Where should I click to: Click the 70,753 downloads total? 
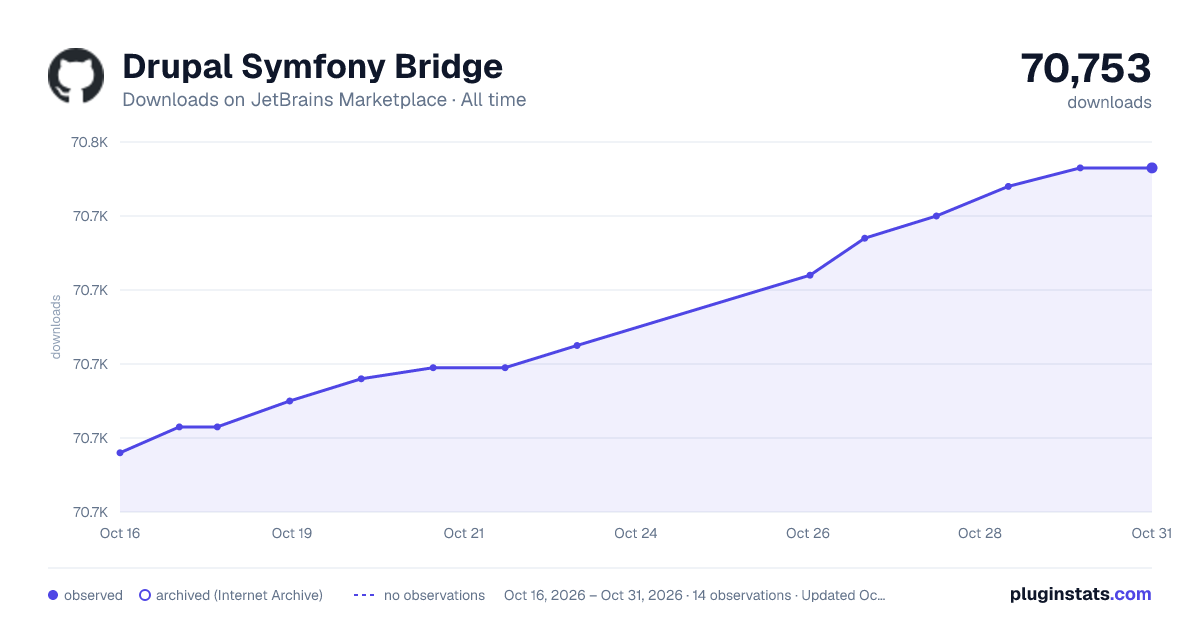(1086, 69)
